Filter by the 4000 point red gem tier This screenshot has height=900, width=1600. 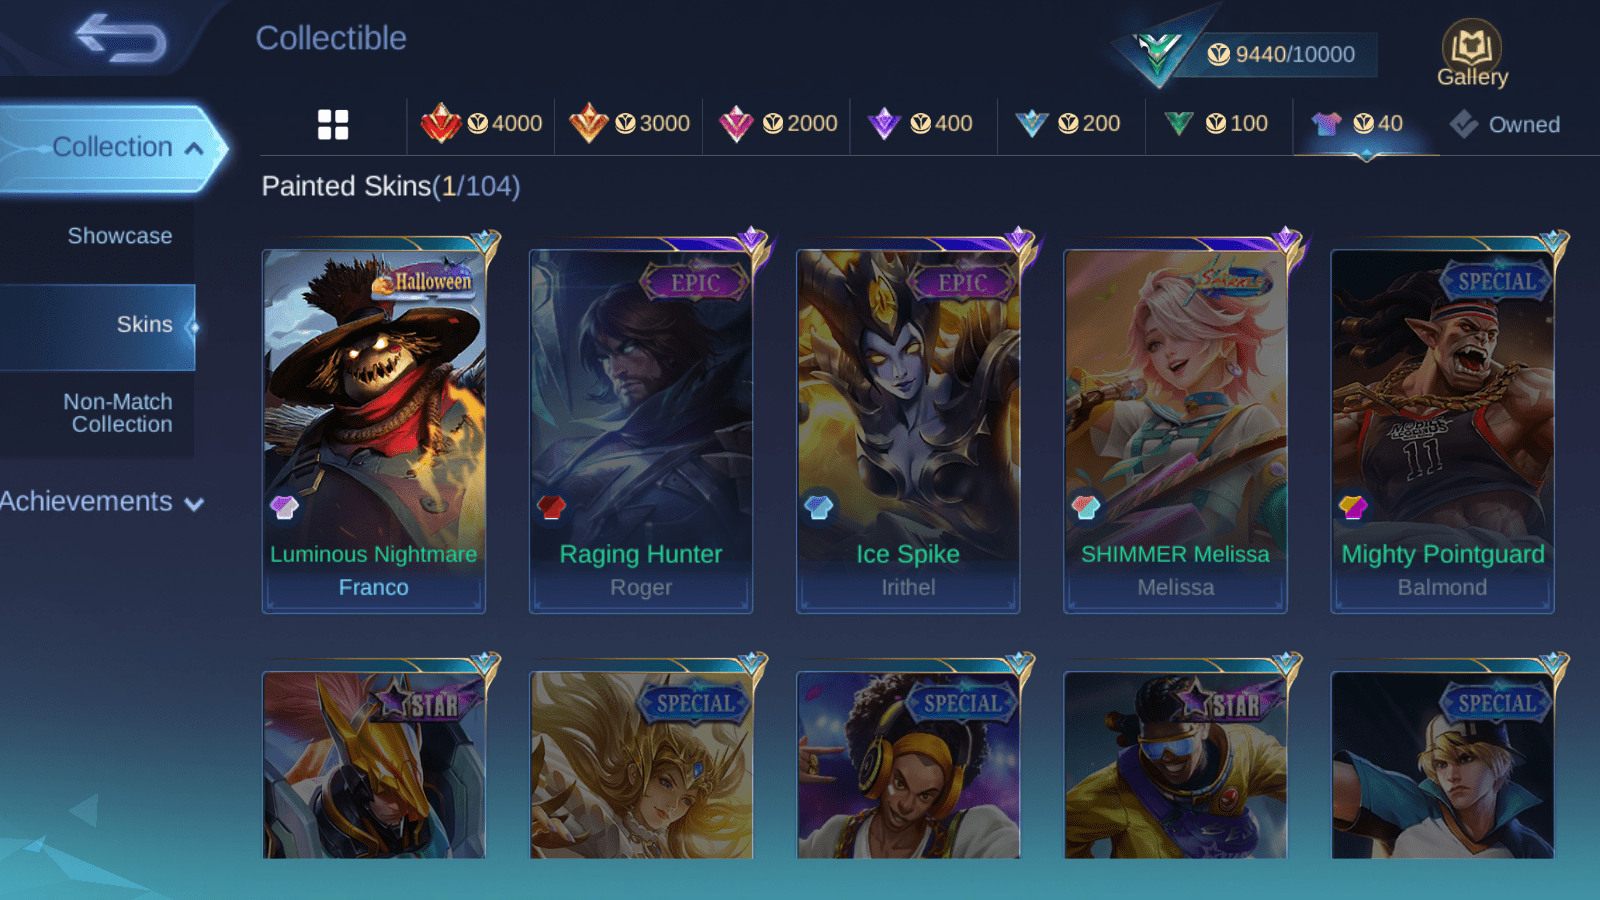click(481, 124)
